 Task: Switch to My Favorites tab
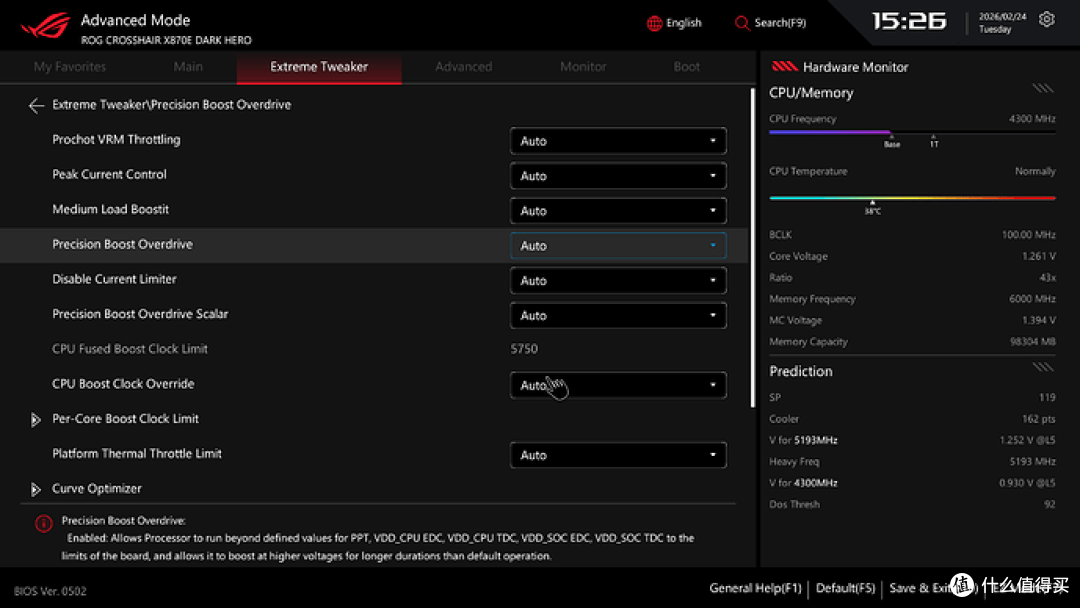(70, 67)
